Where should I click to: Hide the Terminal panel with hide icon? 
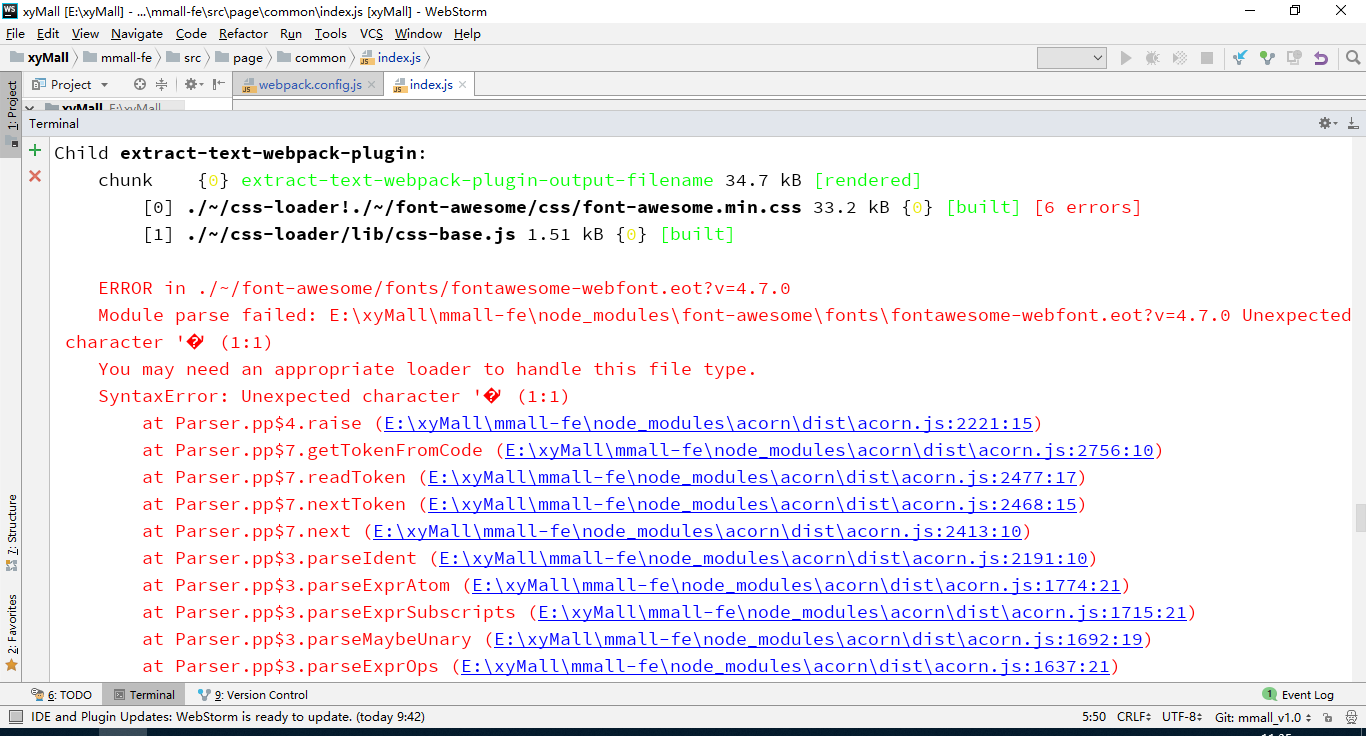pos(1352,123)
